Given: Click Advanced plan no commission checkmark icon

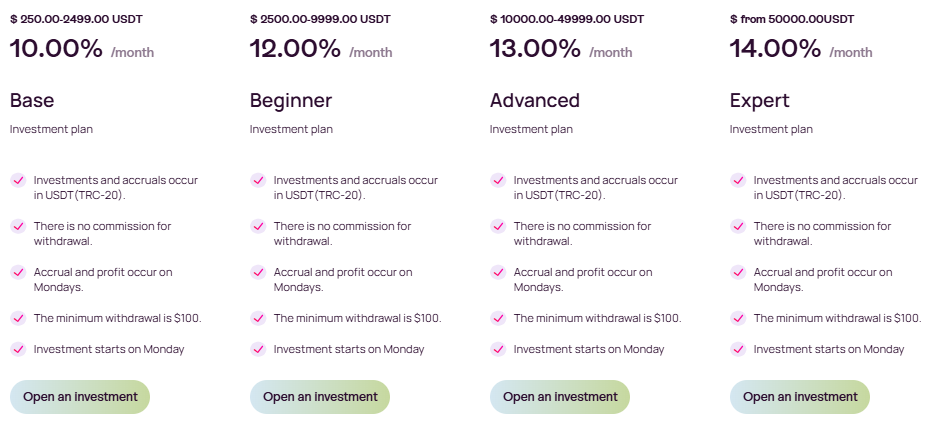Looking at the screenshot, I should 498,226.
